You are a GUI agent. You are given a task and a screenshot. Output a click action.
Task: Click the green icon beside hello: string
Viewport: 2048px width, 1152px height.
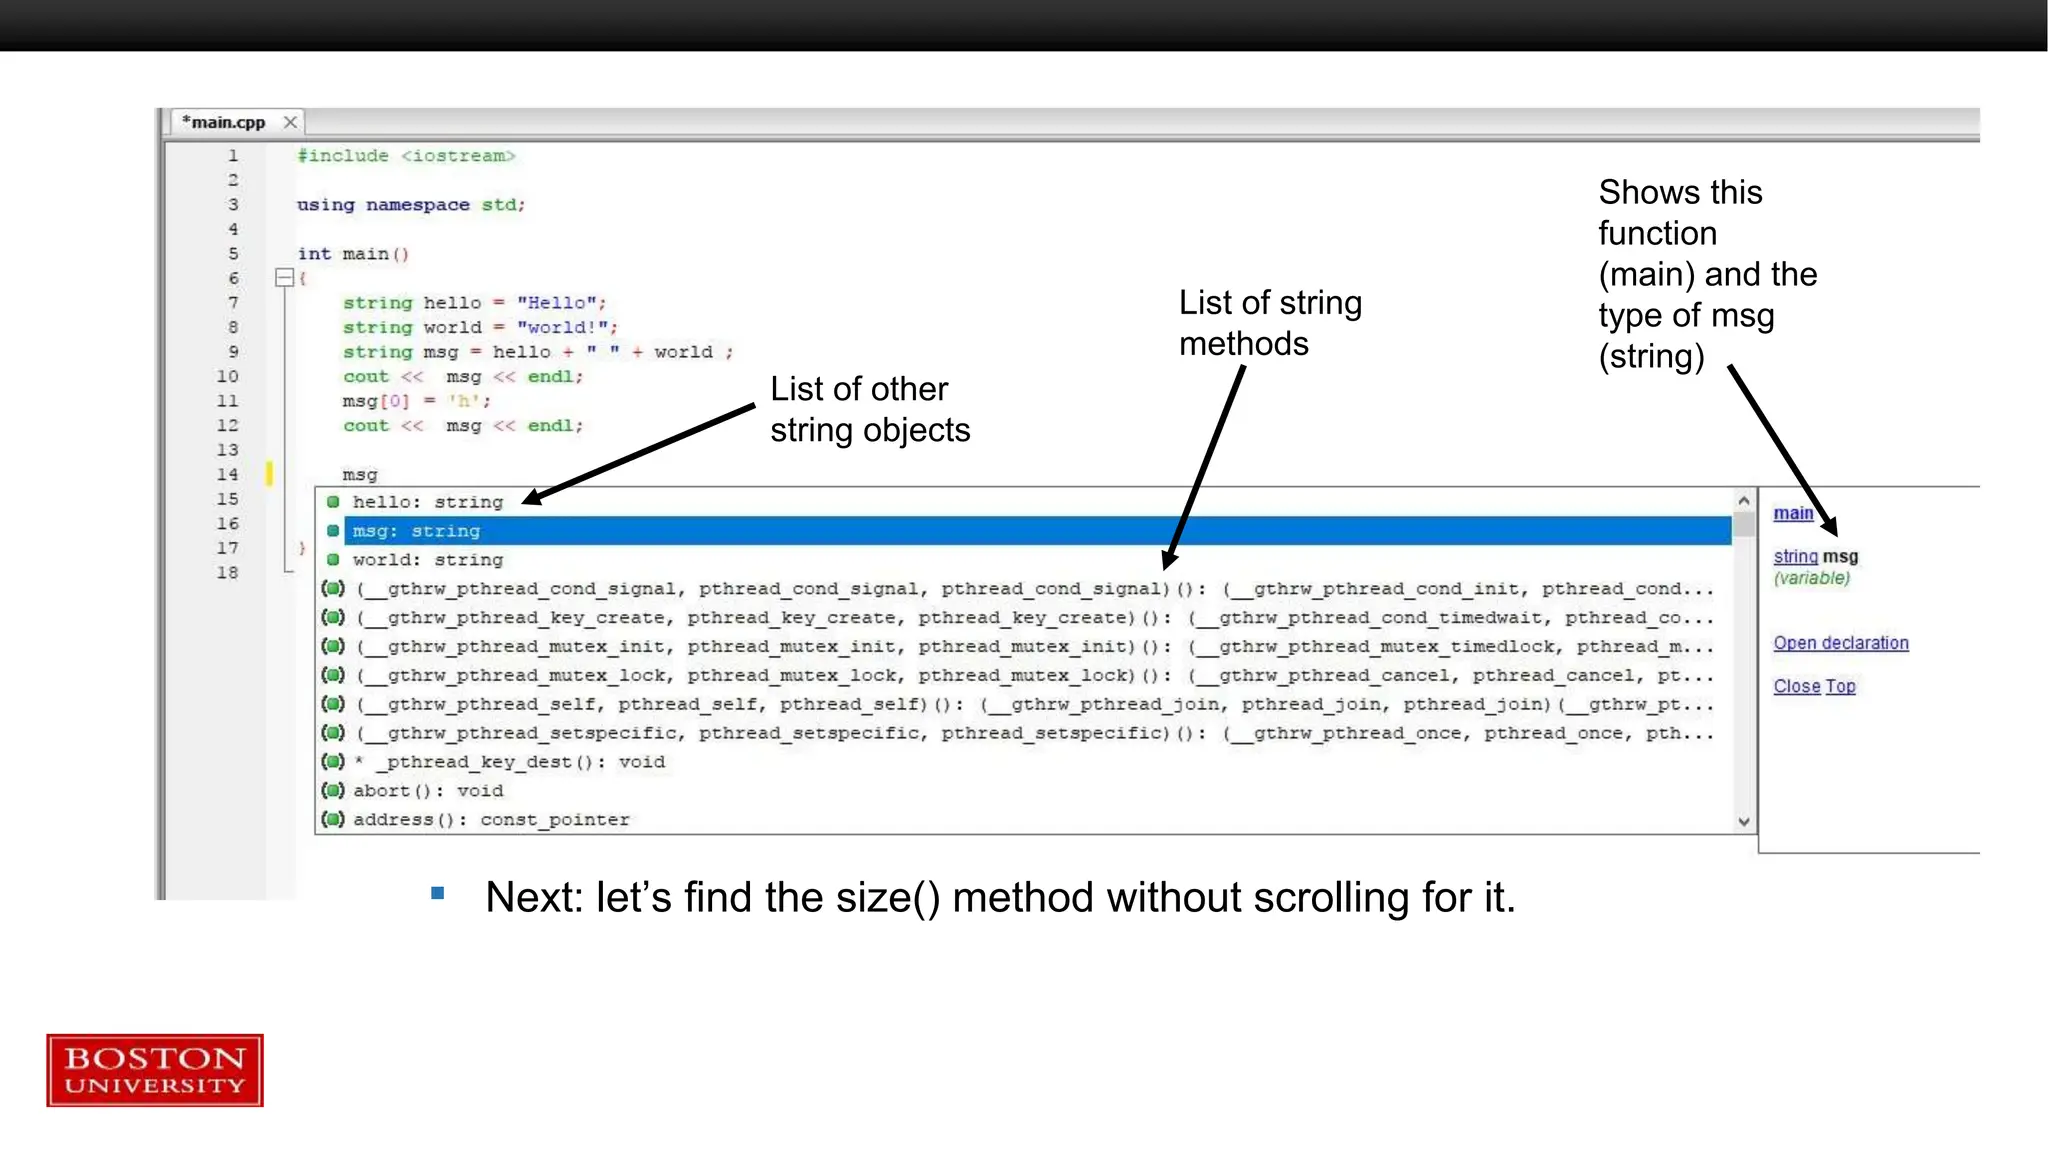333,502
